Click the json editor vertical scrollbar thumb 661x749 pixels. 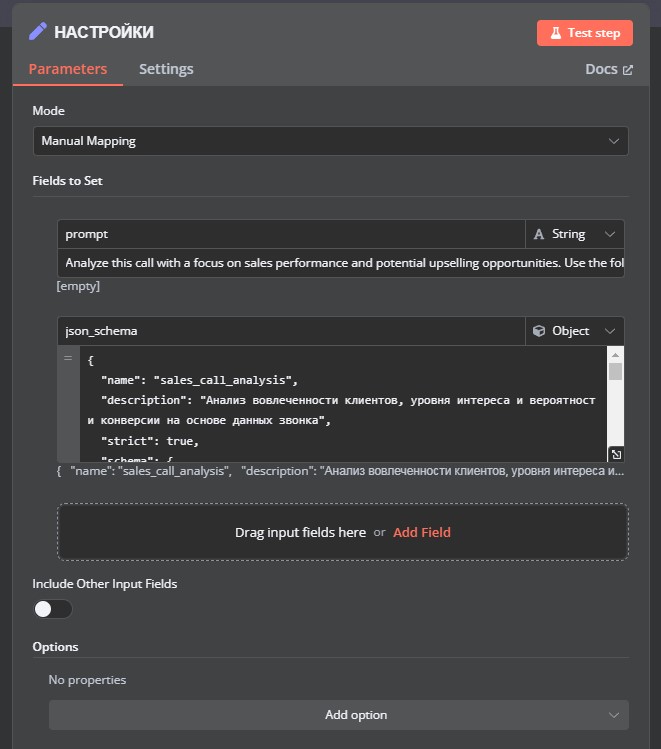pos(615,371)
